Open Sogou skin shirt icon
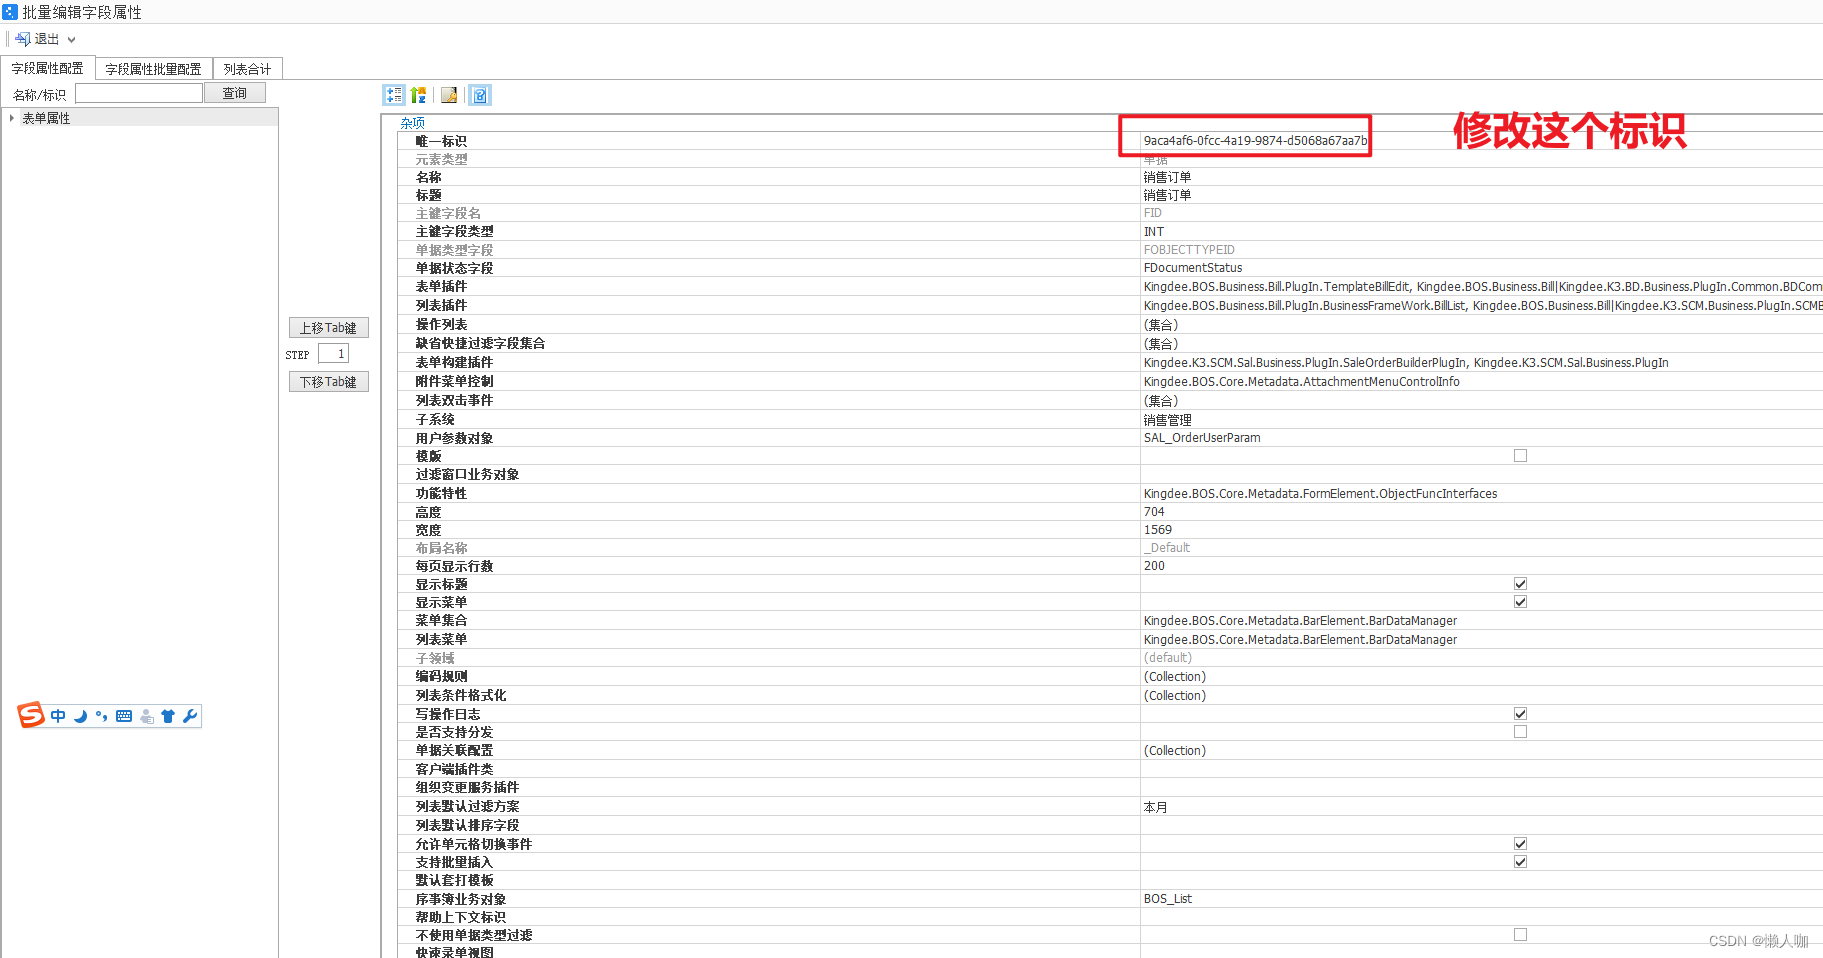This screenshot has height=958, width=1823. pos(168,716)
